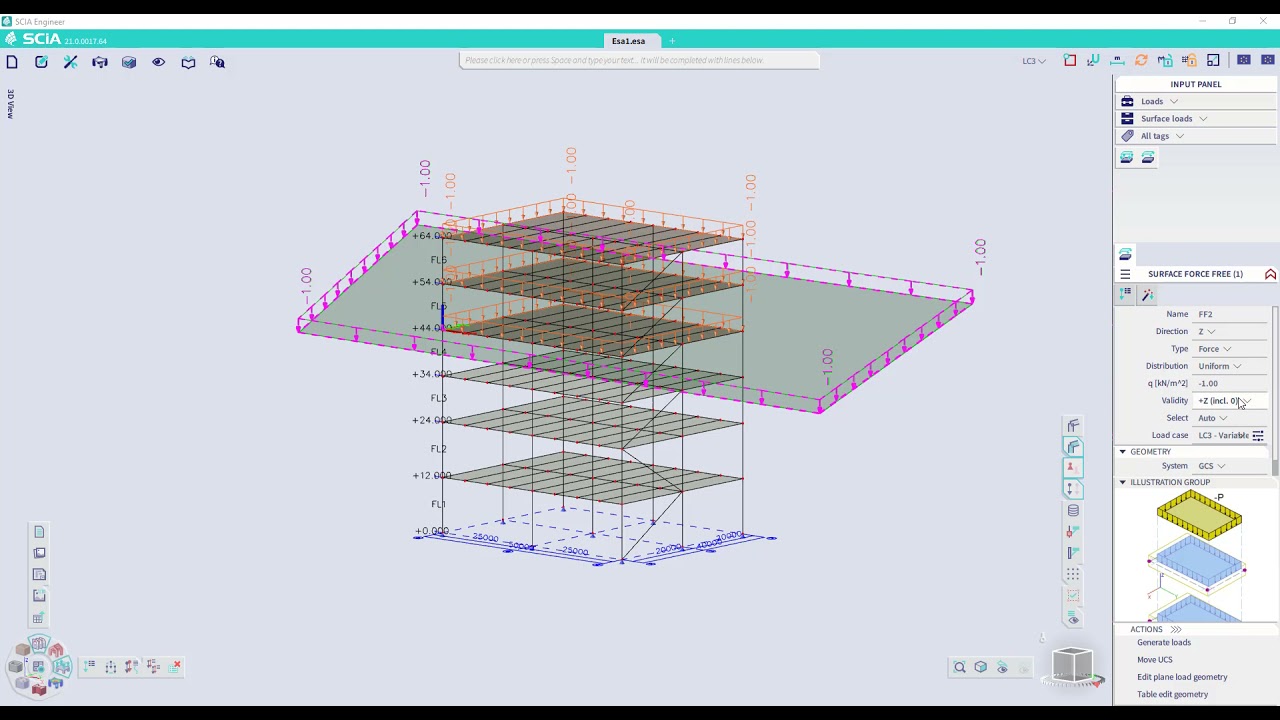Screen dimensions: 1280x720
Task: Click the units measurement icon
Action: [x=1117, y=60]
